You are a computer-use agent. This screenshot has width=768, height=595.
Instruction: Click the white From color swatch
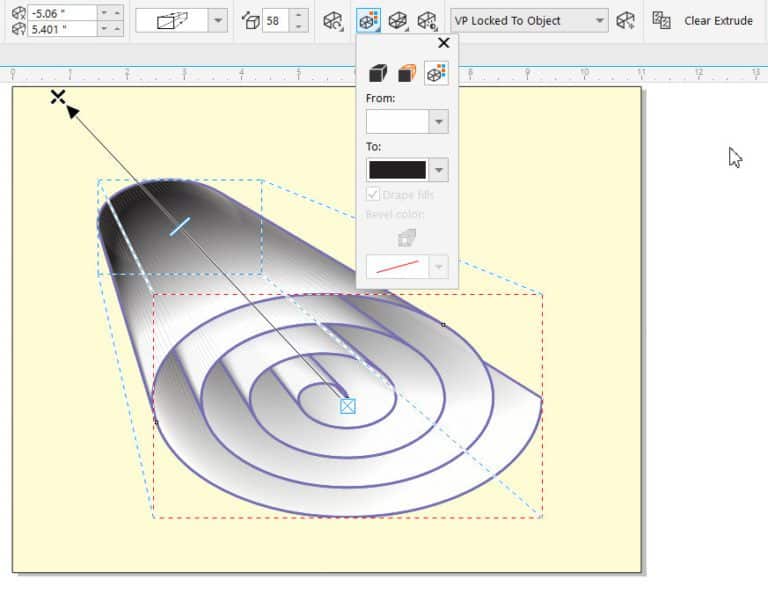pos(397,122)
